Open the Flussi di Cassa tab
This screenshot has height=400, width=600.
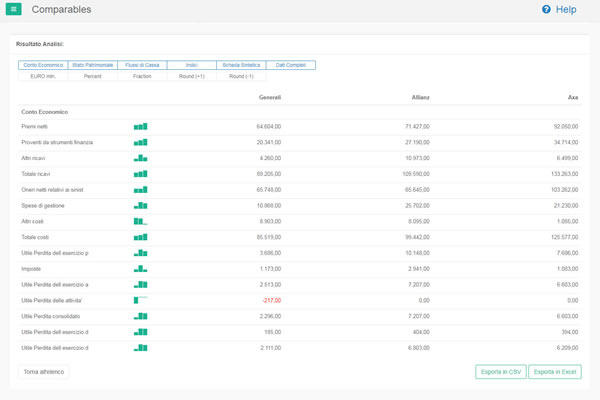click(142, 65)
